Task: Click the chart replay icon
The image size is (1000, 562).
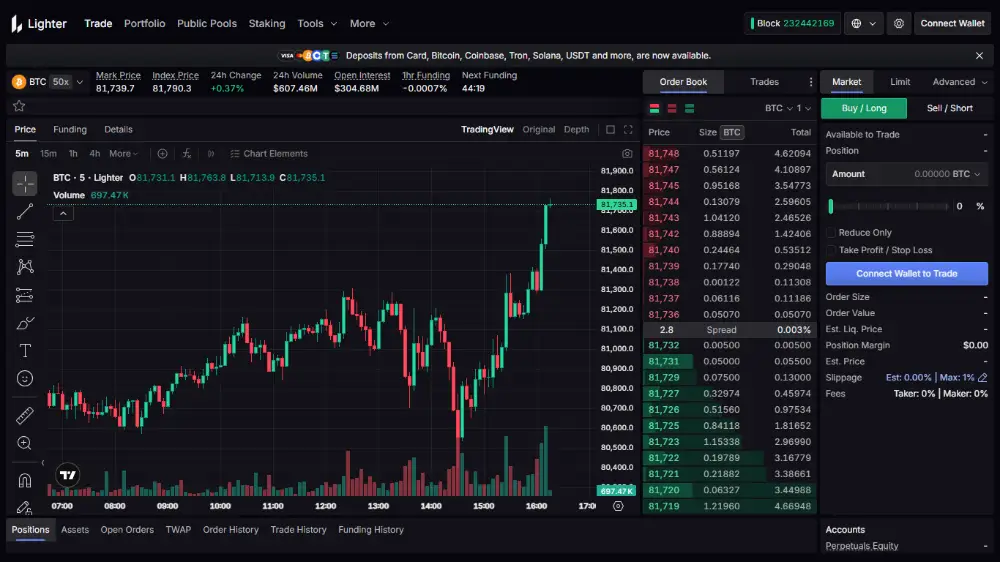Action: [210, 154]
